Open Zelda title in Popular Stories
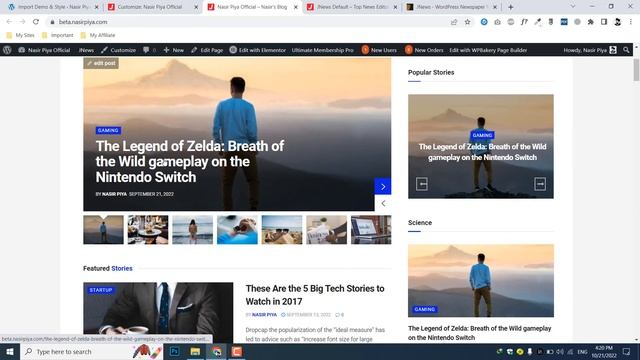Image resolution: width=640 pixels, height=360 pixels. 482,152
